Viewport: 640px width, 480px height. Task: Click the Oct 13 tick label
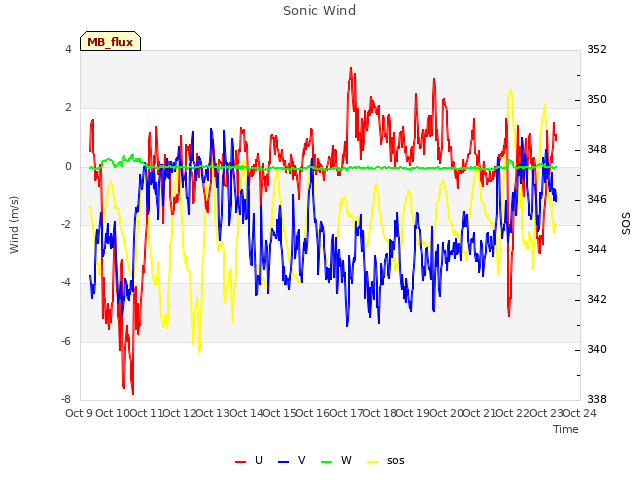coord(212,413)
